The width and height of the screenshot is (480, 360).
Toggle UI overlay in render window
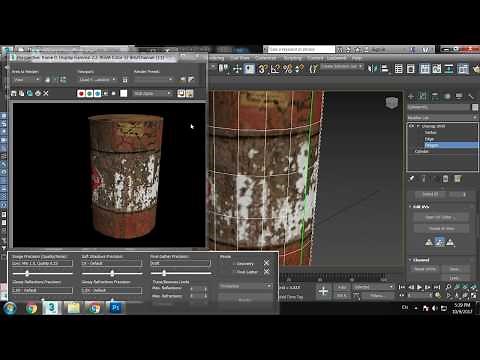(181, 94)
